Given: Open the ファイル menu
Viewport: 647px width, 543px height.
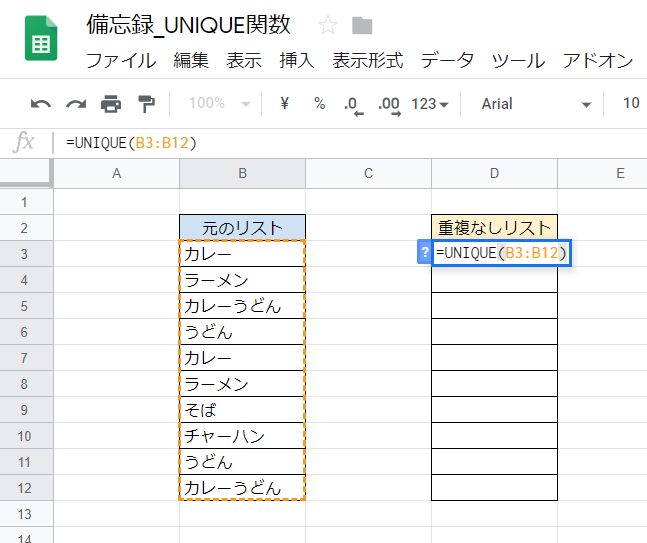Looking at the screenshot, I should 121,61.
